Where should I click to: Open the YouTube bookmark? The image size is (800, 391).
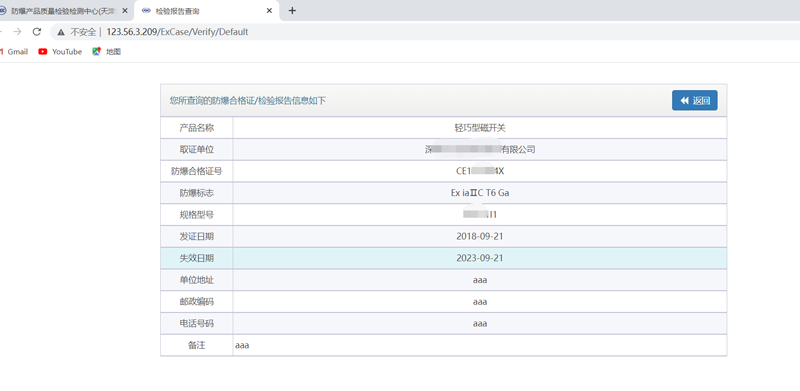tap(60, 52)
